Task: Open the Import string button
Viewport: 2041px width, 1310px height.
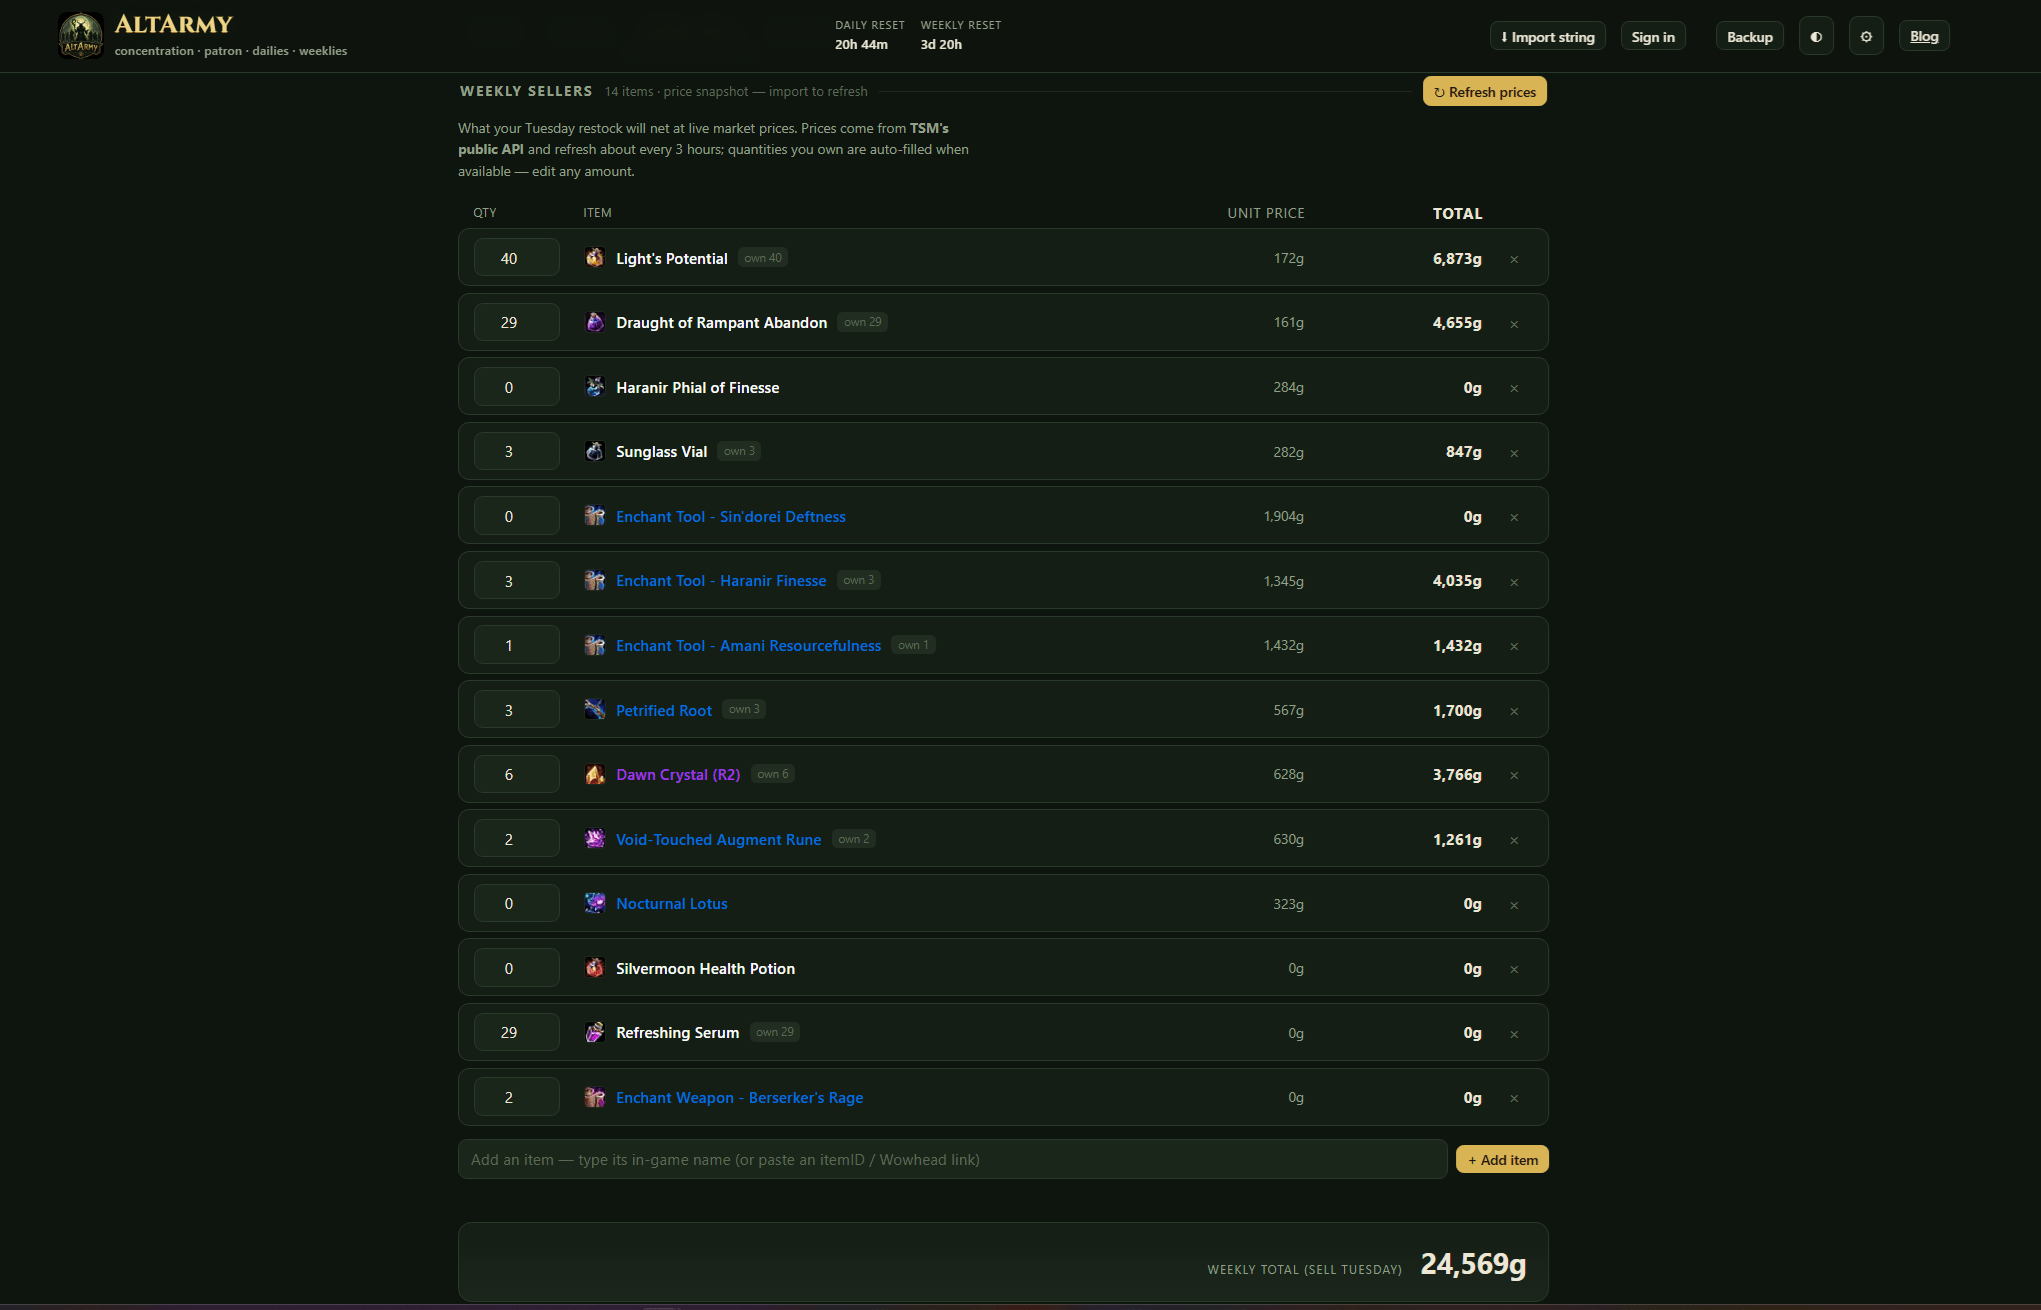Action: (1547, 37)
